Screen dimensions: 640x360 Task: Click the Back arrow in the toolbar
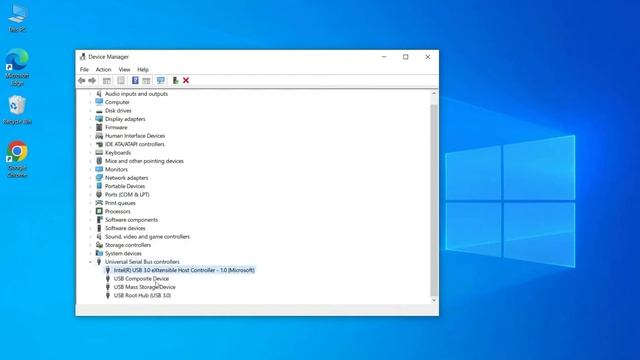click(x=82, y=80)
